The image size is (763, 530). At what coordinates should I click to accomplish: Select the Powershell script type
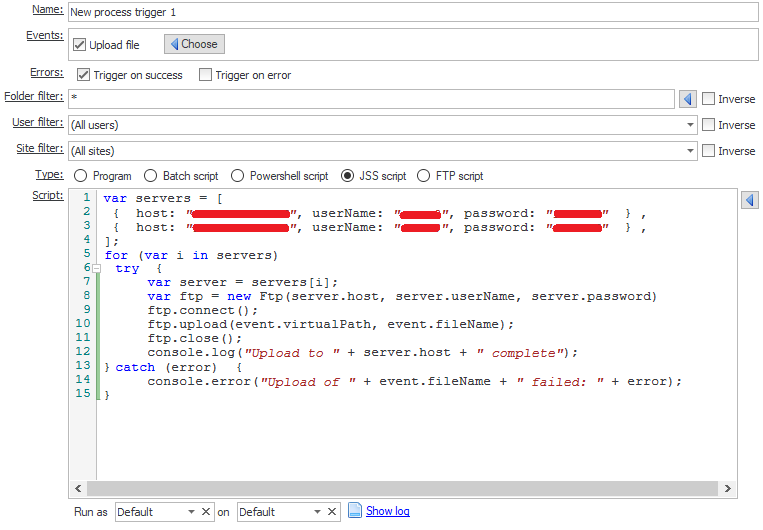tap(237, 176)
